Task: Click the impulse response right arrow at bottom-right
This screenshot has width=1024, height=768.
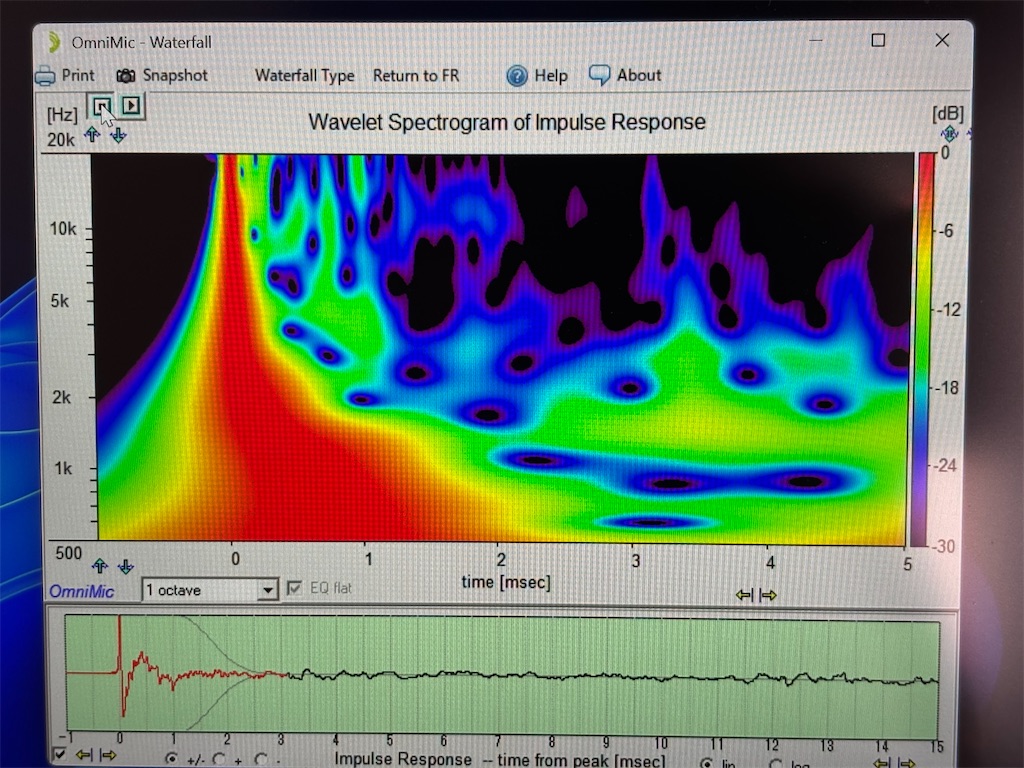Action: [907, 763]
